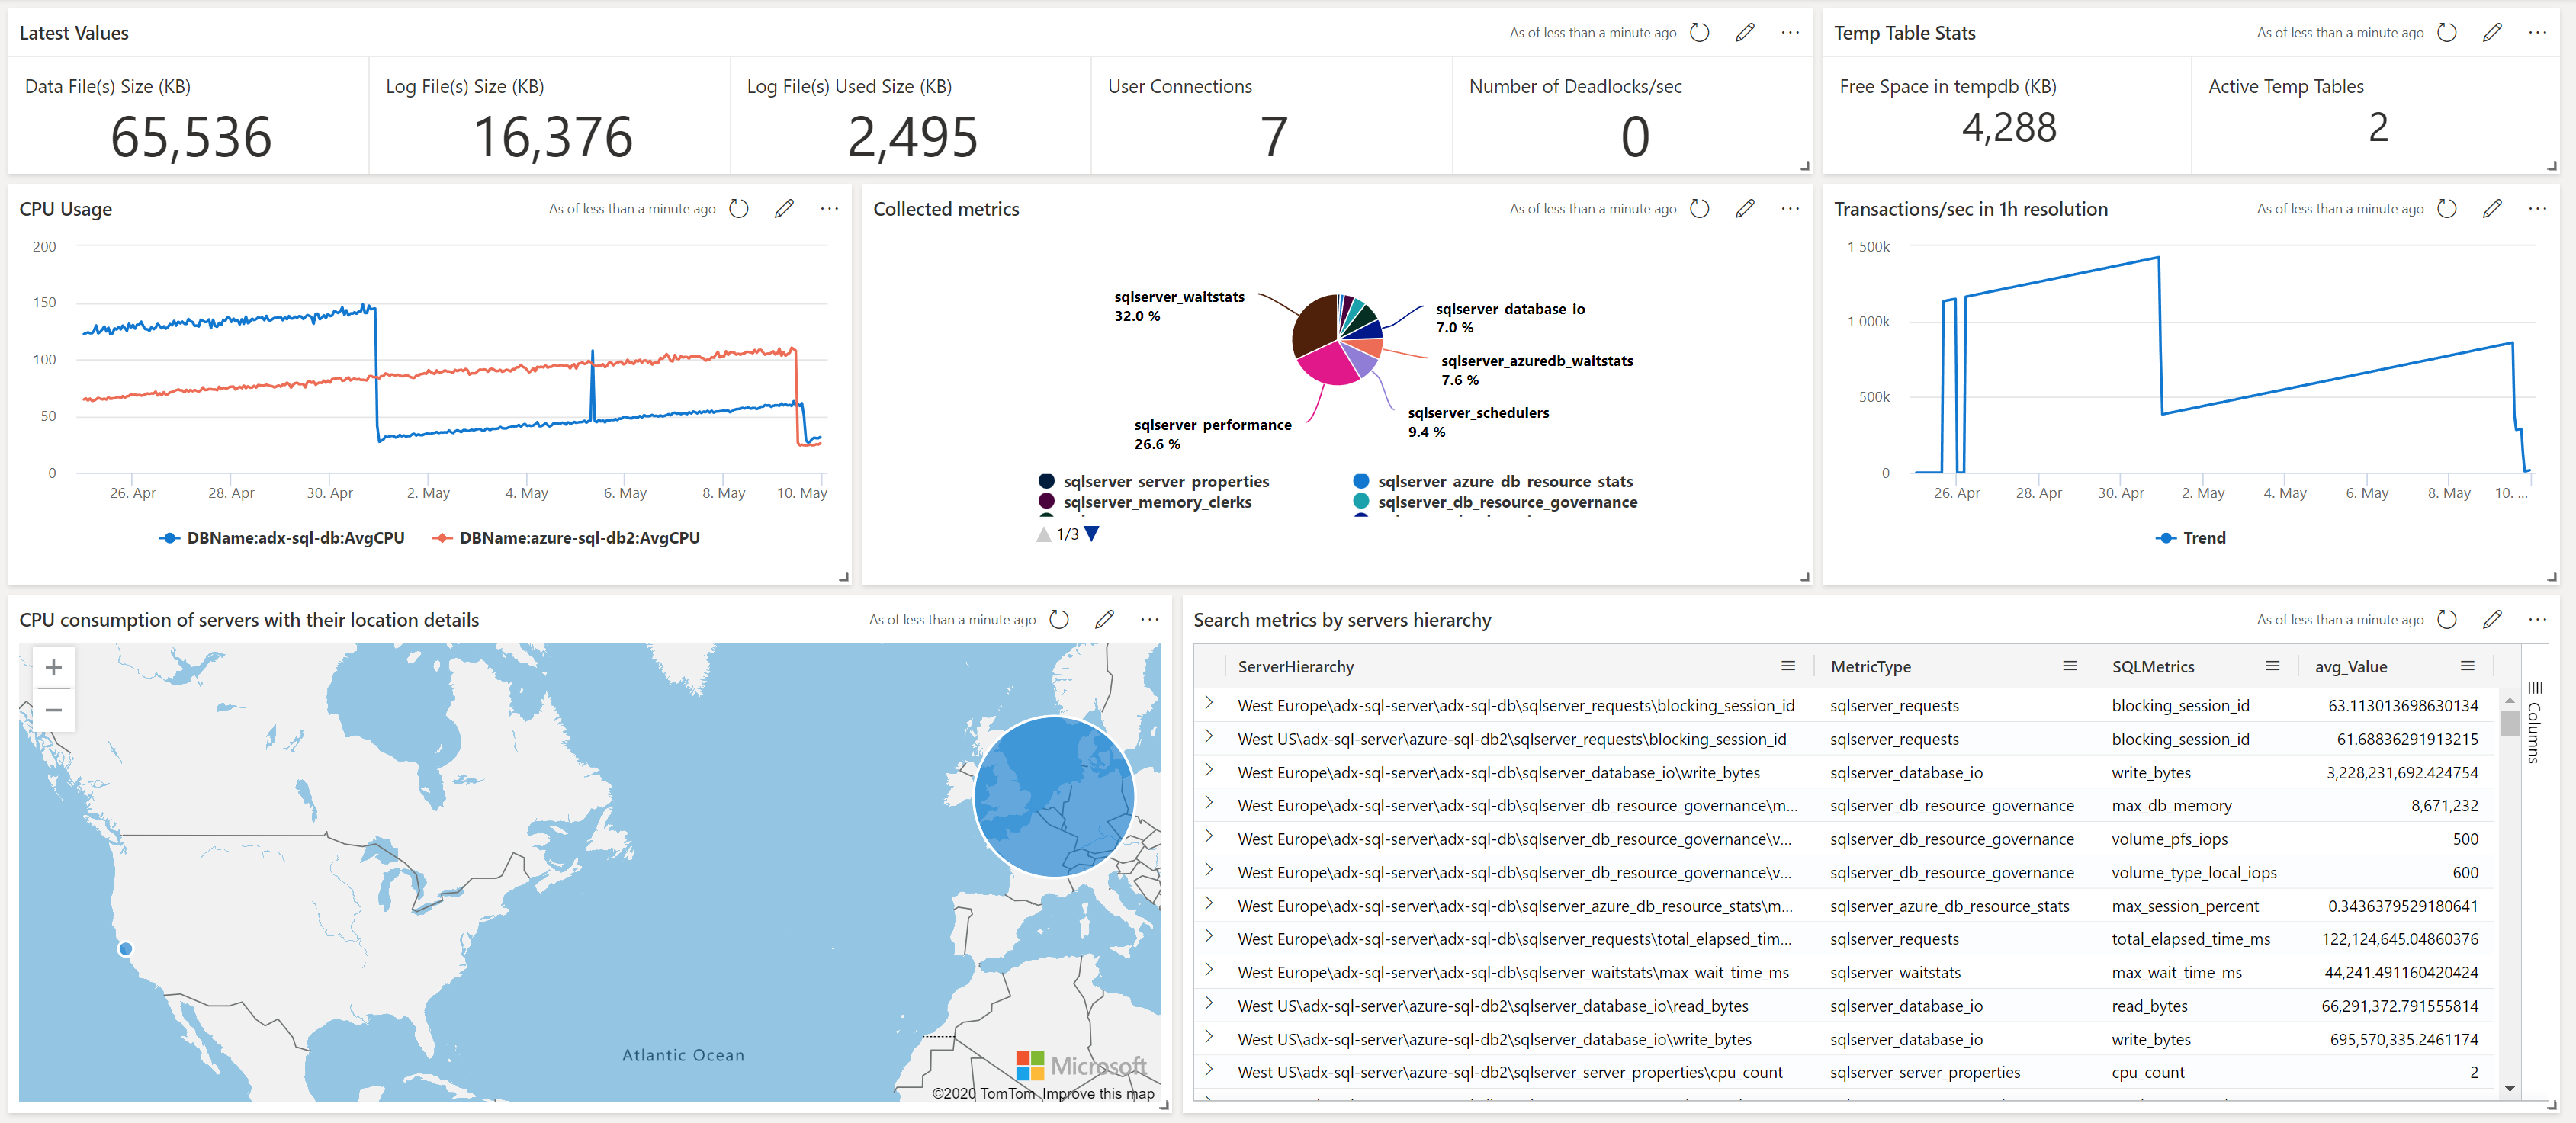Toggle sqlserver_db_resource_governance in pie legend

tap(1495, 503)
